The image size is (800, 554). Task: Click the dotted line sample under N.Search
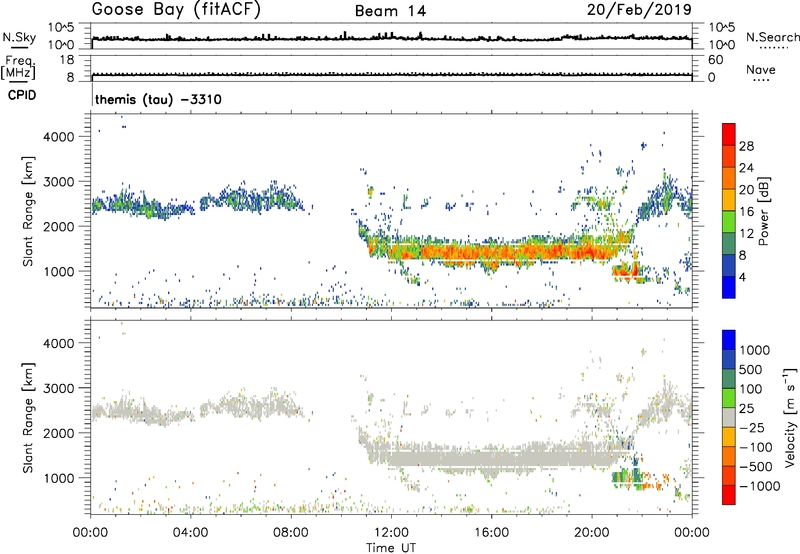[773, 48]
